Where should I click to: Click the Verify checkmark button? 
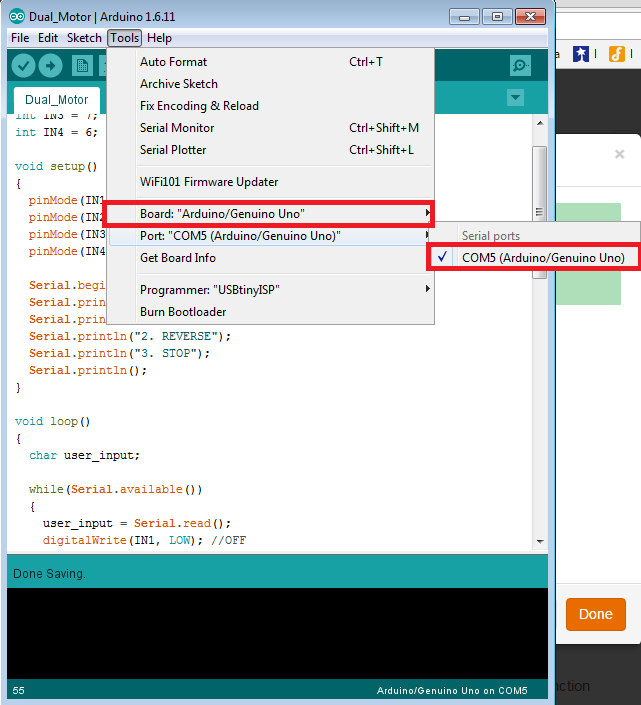23,66
